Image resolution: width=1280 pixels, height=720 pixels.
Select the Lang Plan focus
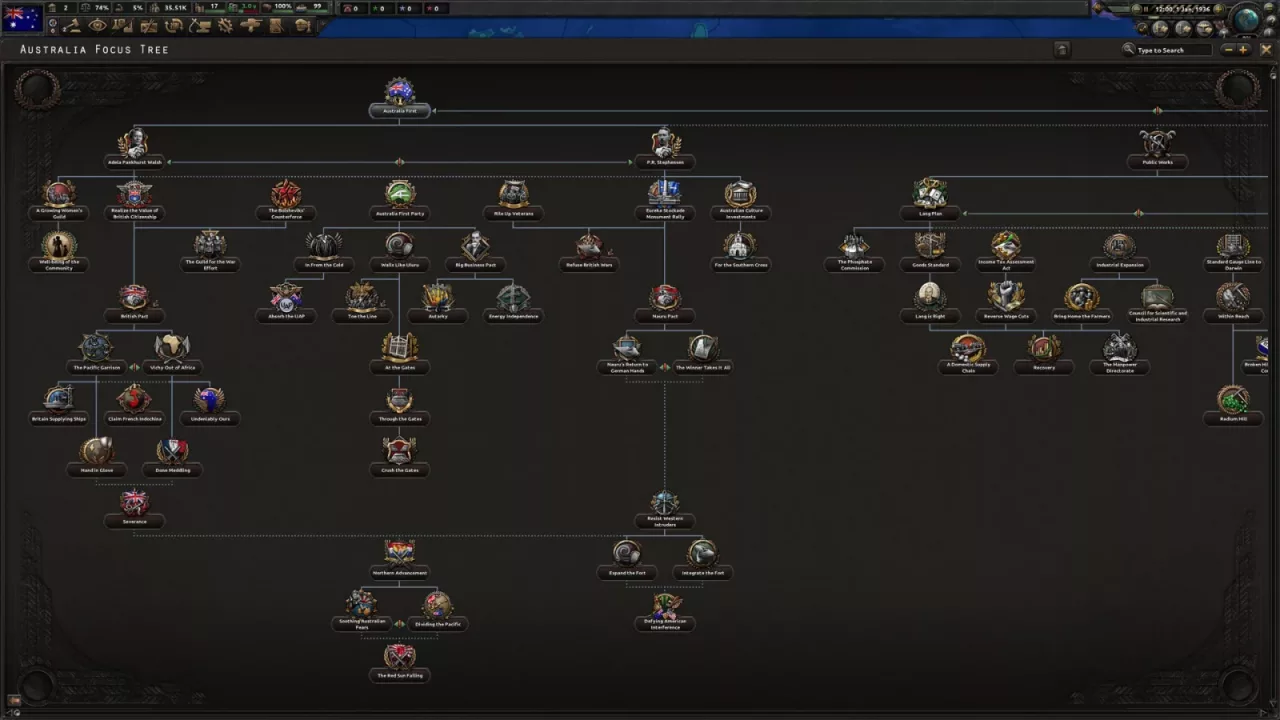coord(930,199)
